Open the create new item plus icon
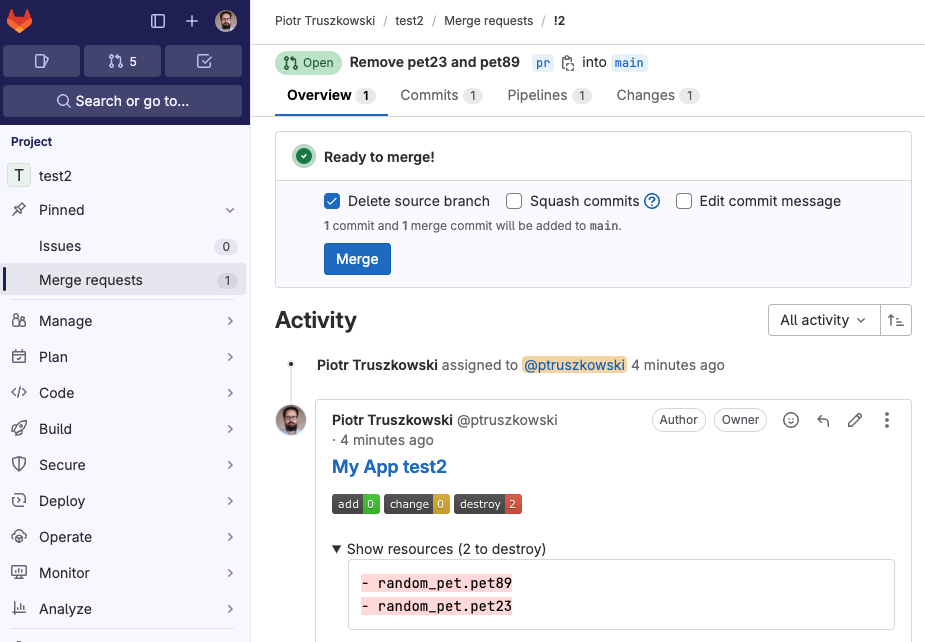Image resolution: width=925 pixels, height=642 pixels. point(192,20)
